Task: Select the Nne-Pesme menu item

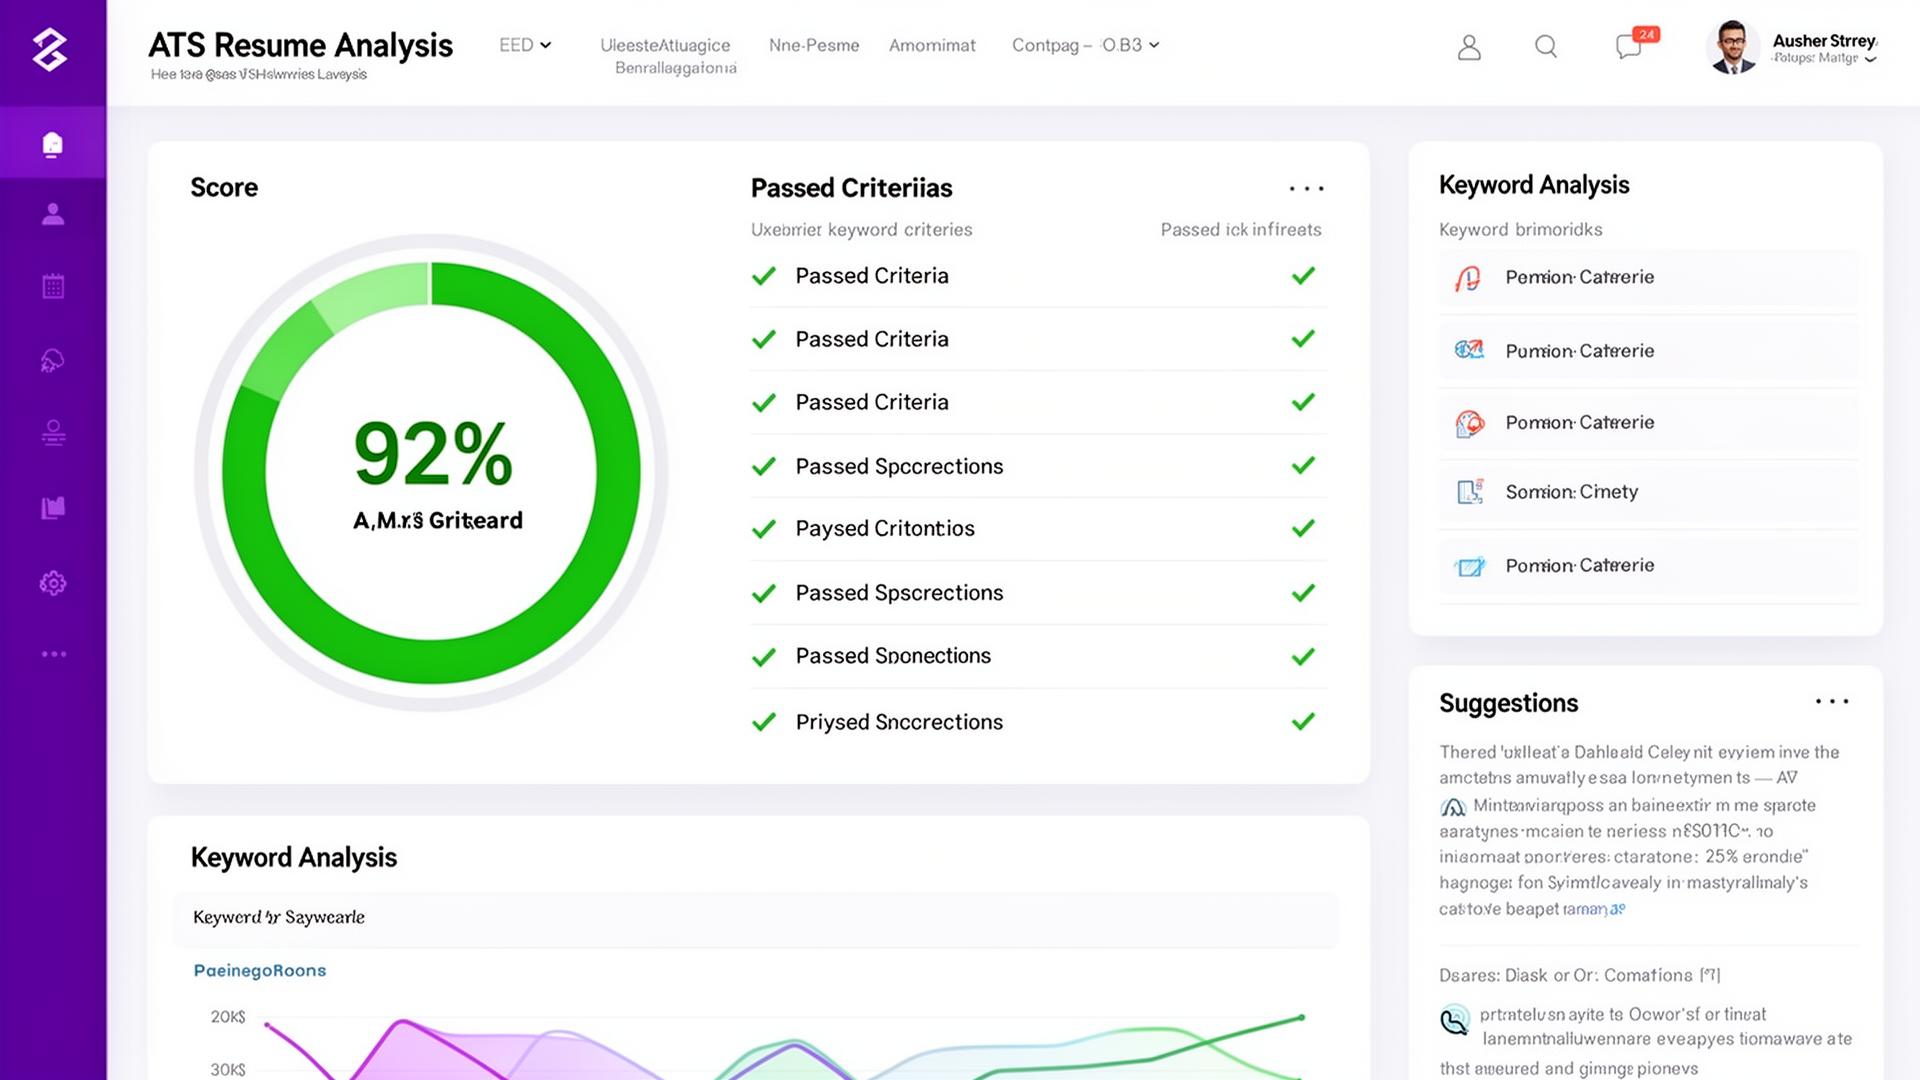Action: coord(814,45)
